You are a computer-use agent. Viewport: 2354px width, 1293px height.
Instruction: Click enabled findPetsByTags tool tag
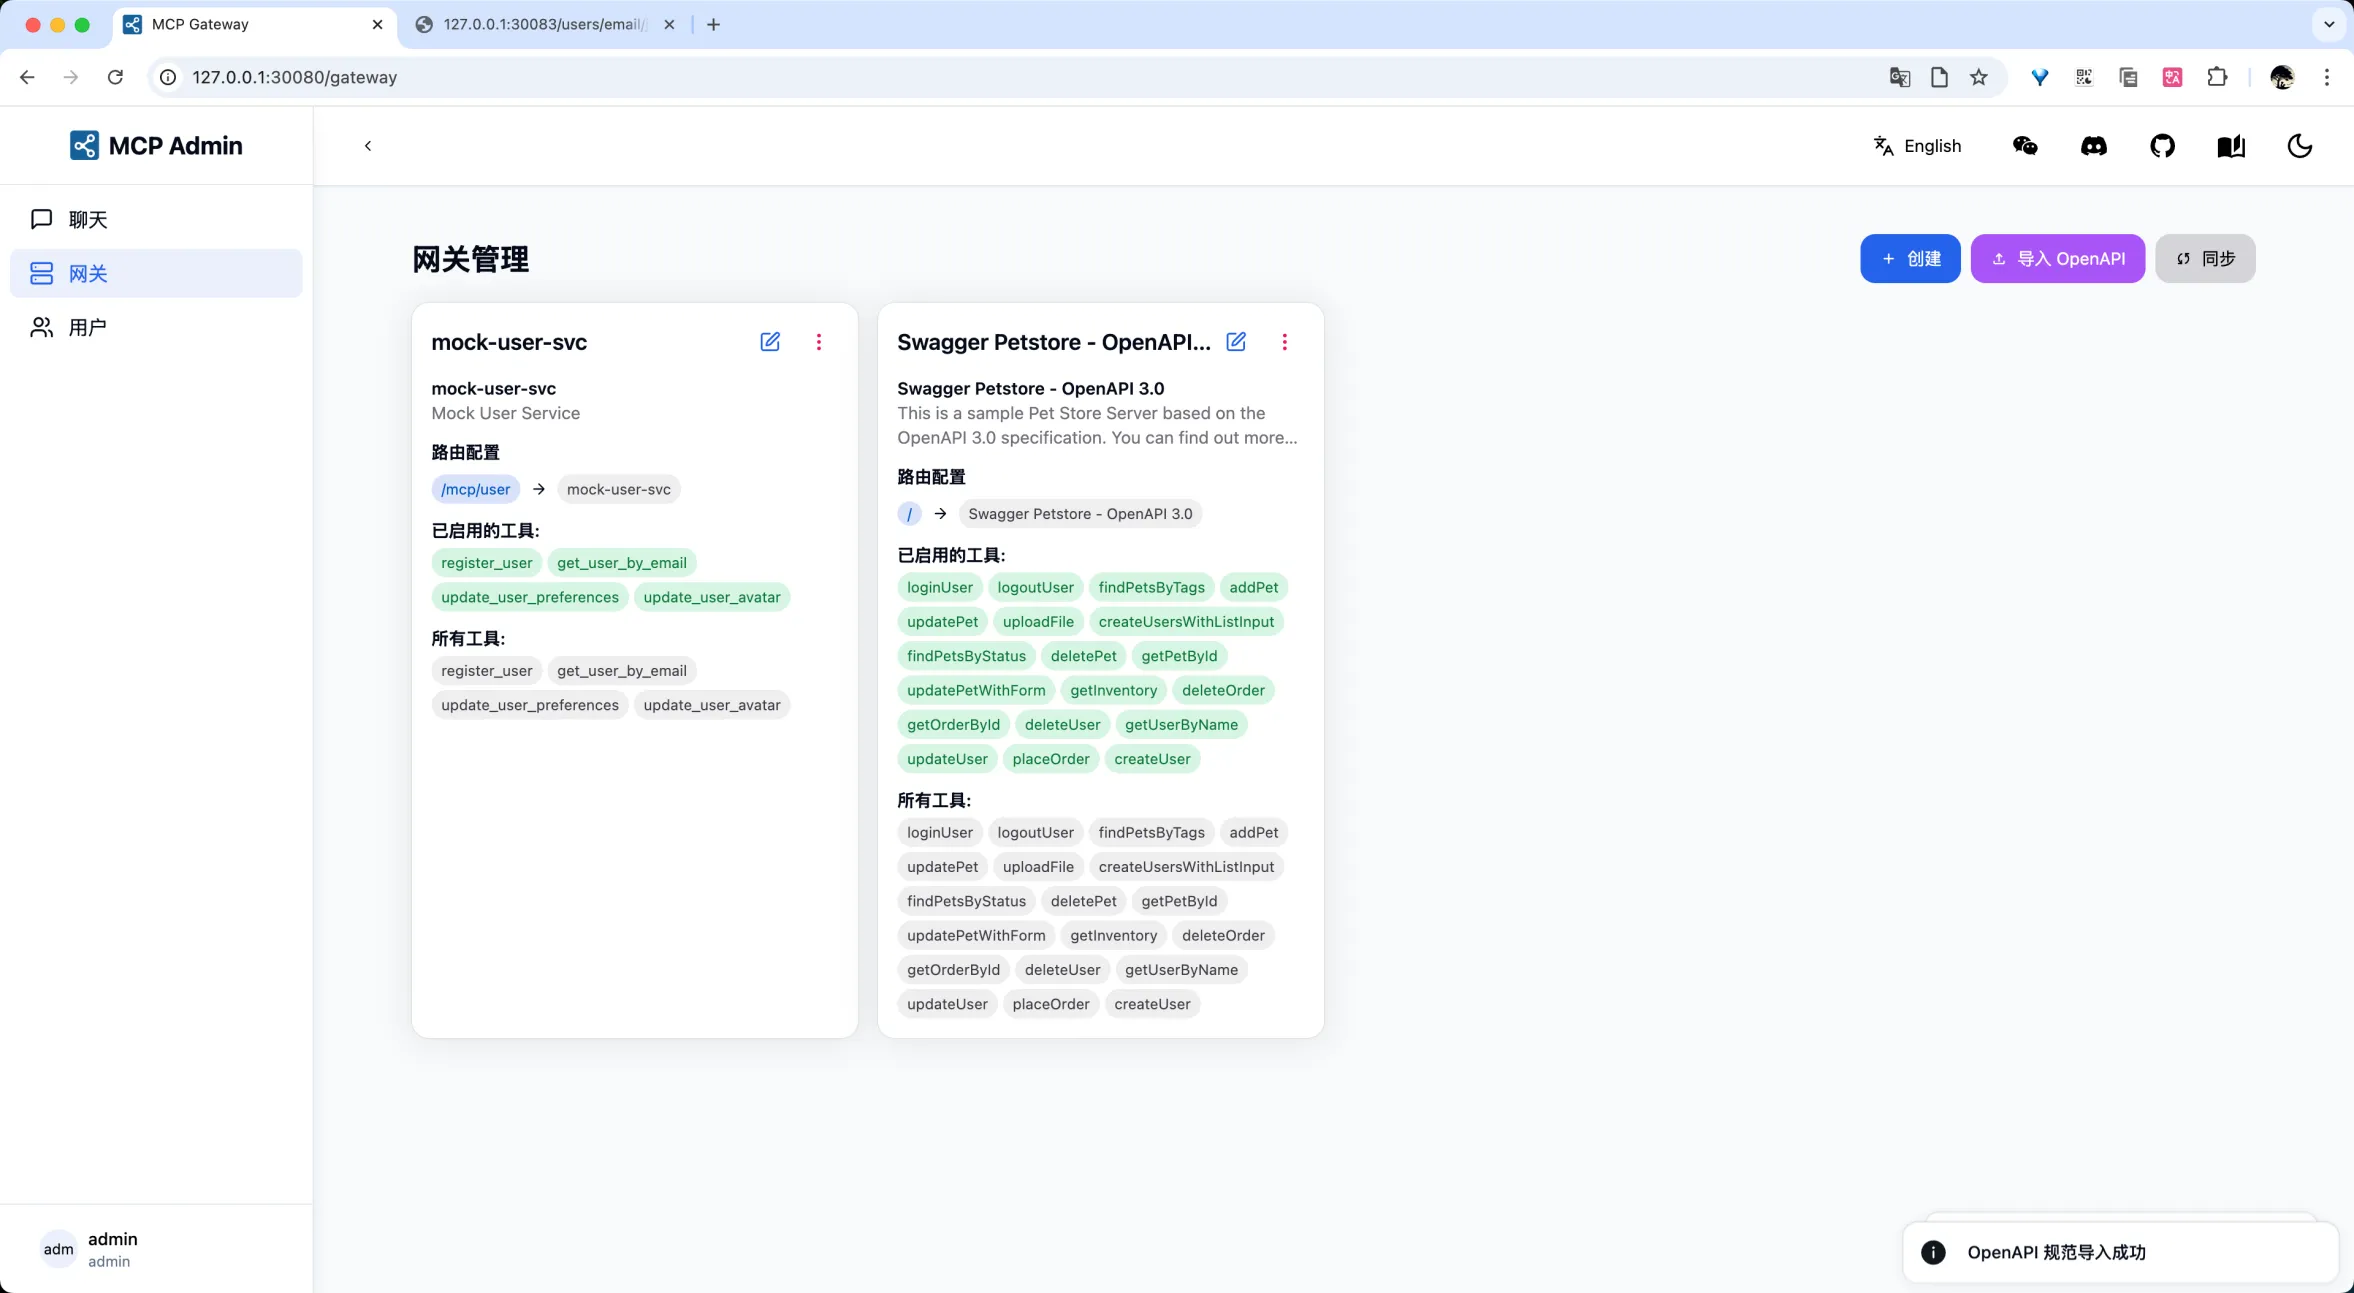point(1151,587)
